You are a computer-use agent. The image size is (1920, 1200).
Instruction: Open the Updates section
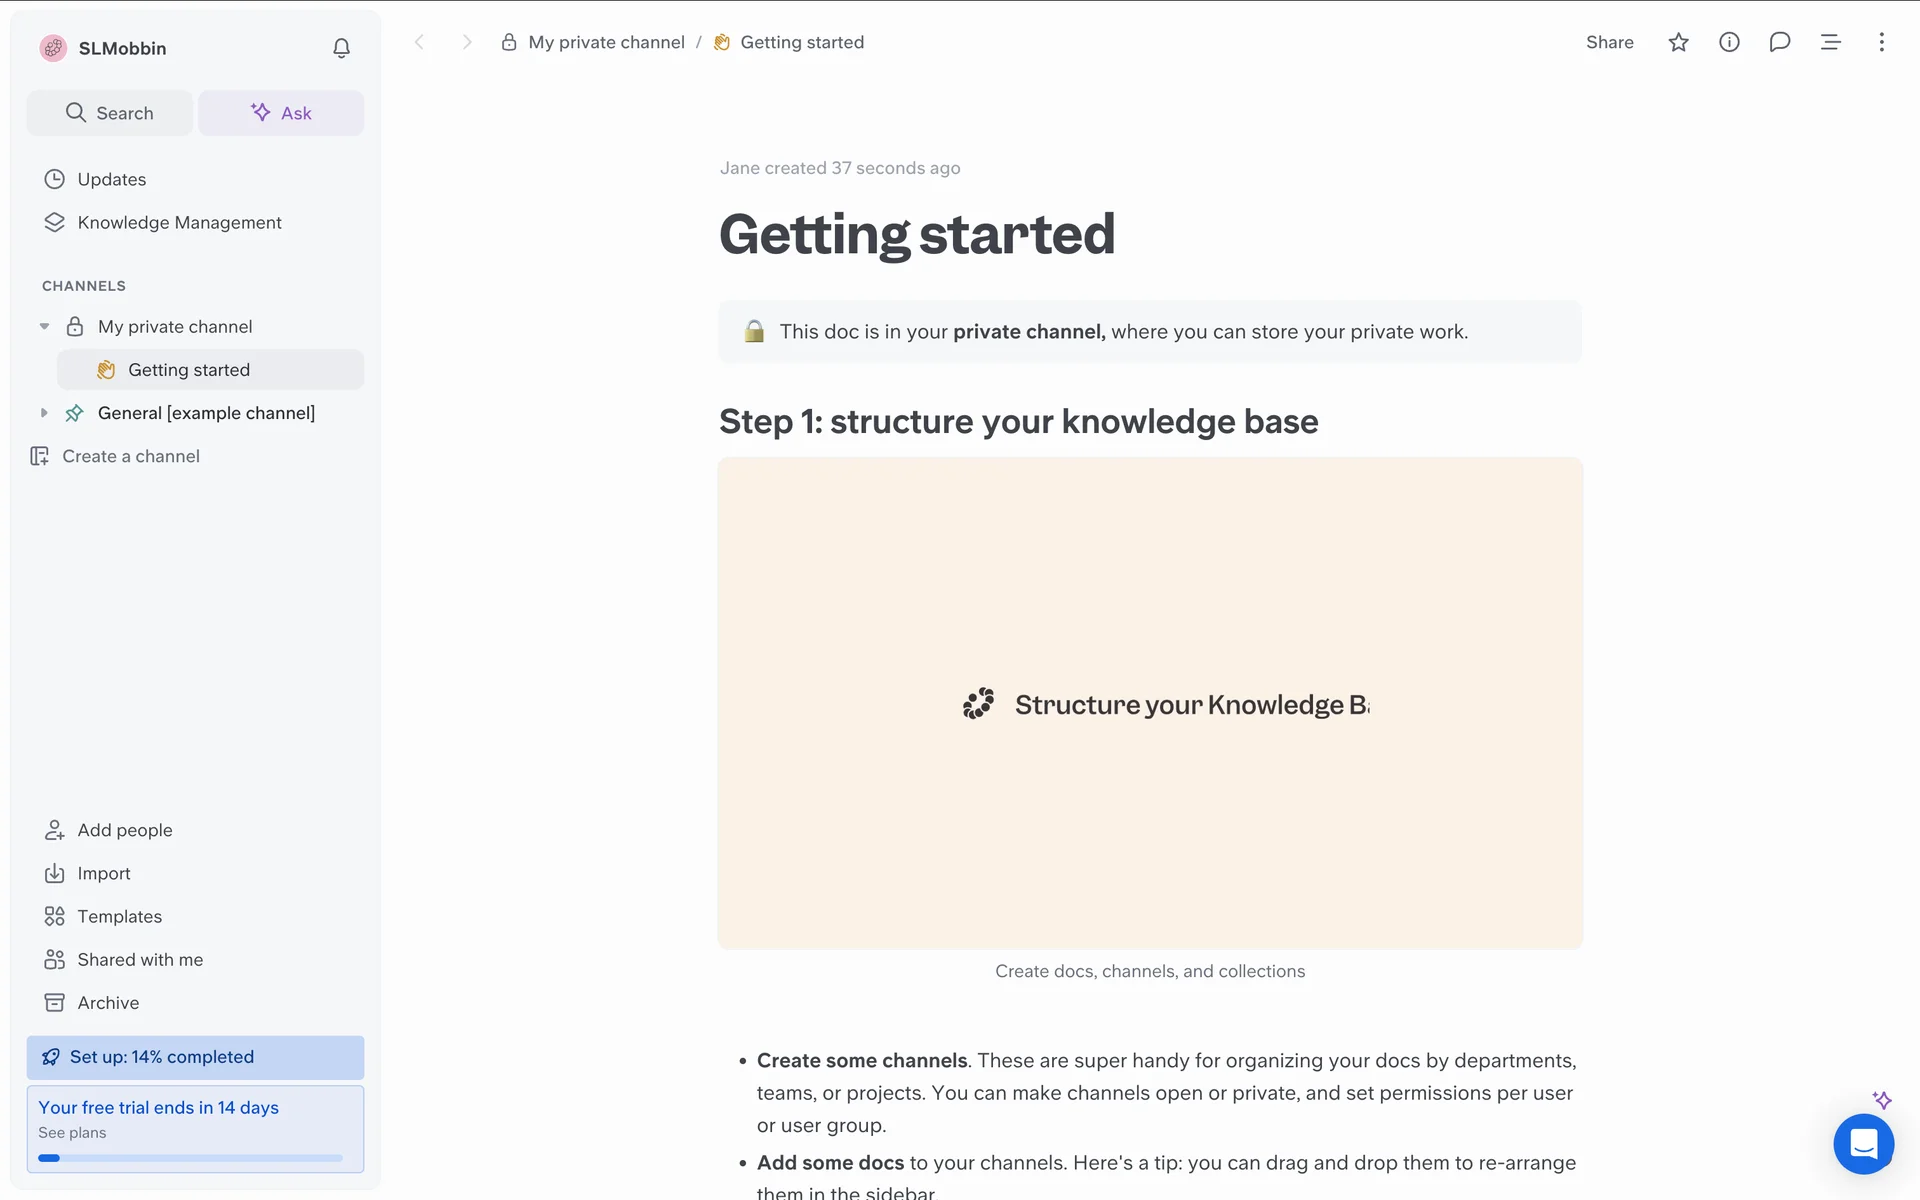[x=111, y=179]
